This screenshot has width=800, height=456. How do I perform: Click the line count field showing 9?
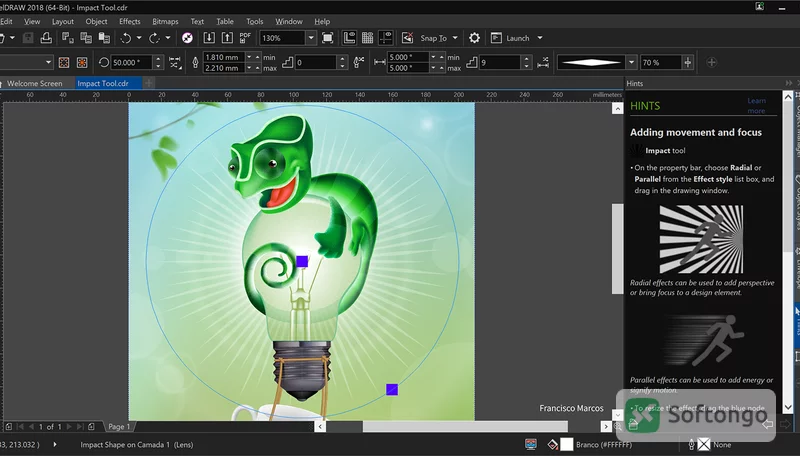(499, 63)
